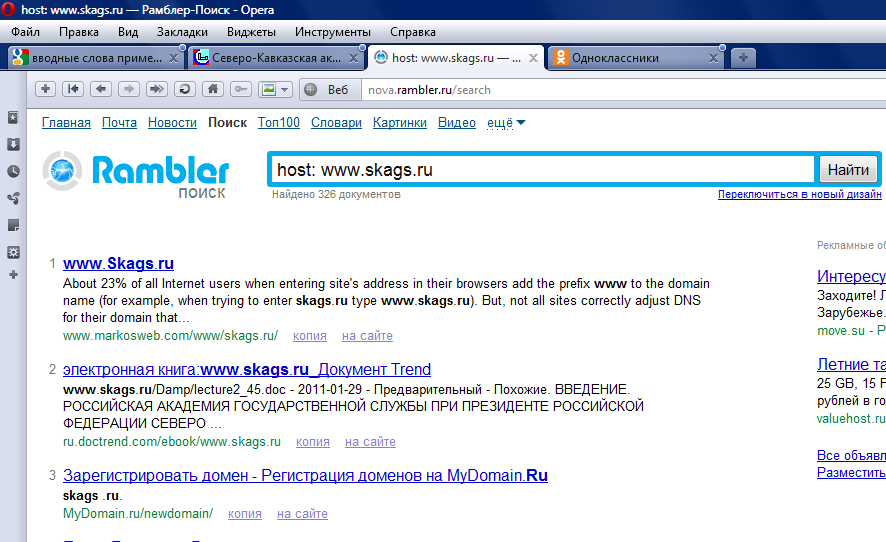Click the Rewind navigation button
The image size is (886, 542).
coord(73,89)
